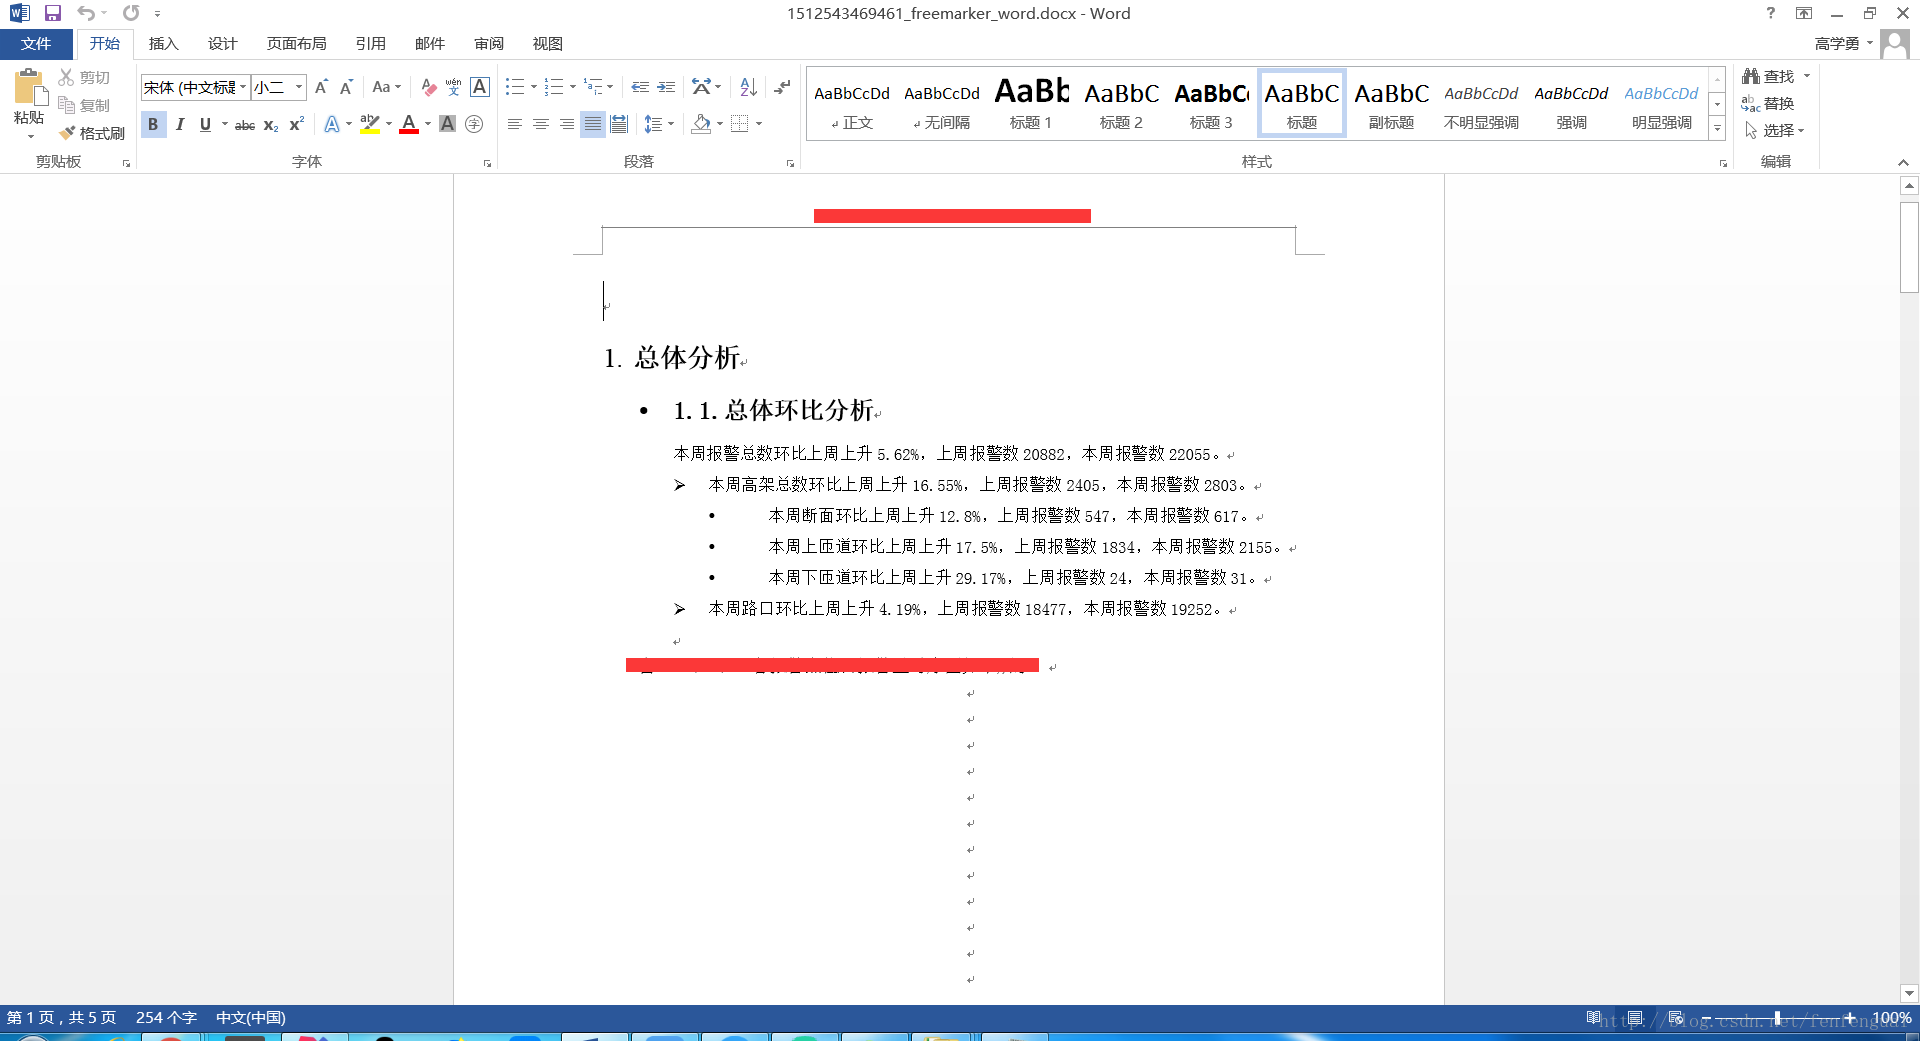Open the borders dropdown
The image size is (1920, 1041).
click(x=759, y=124)
